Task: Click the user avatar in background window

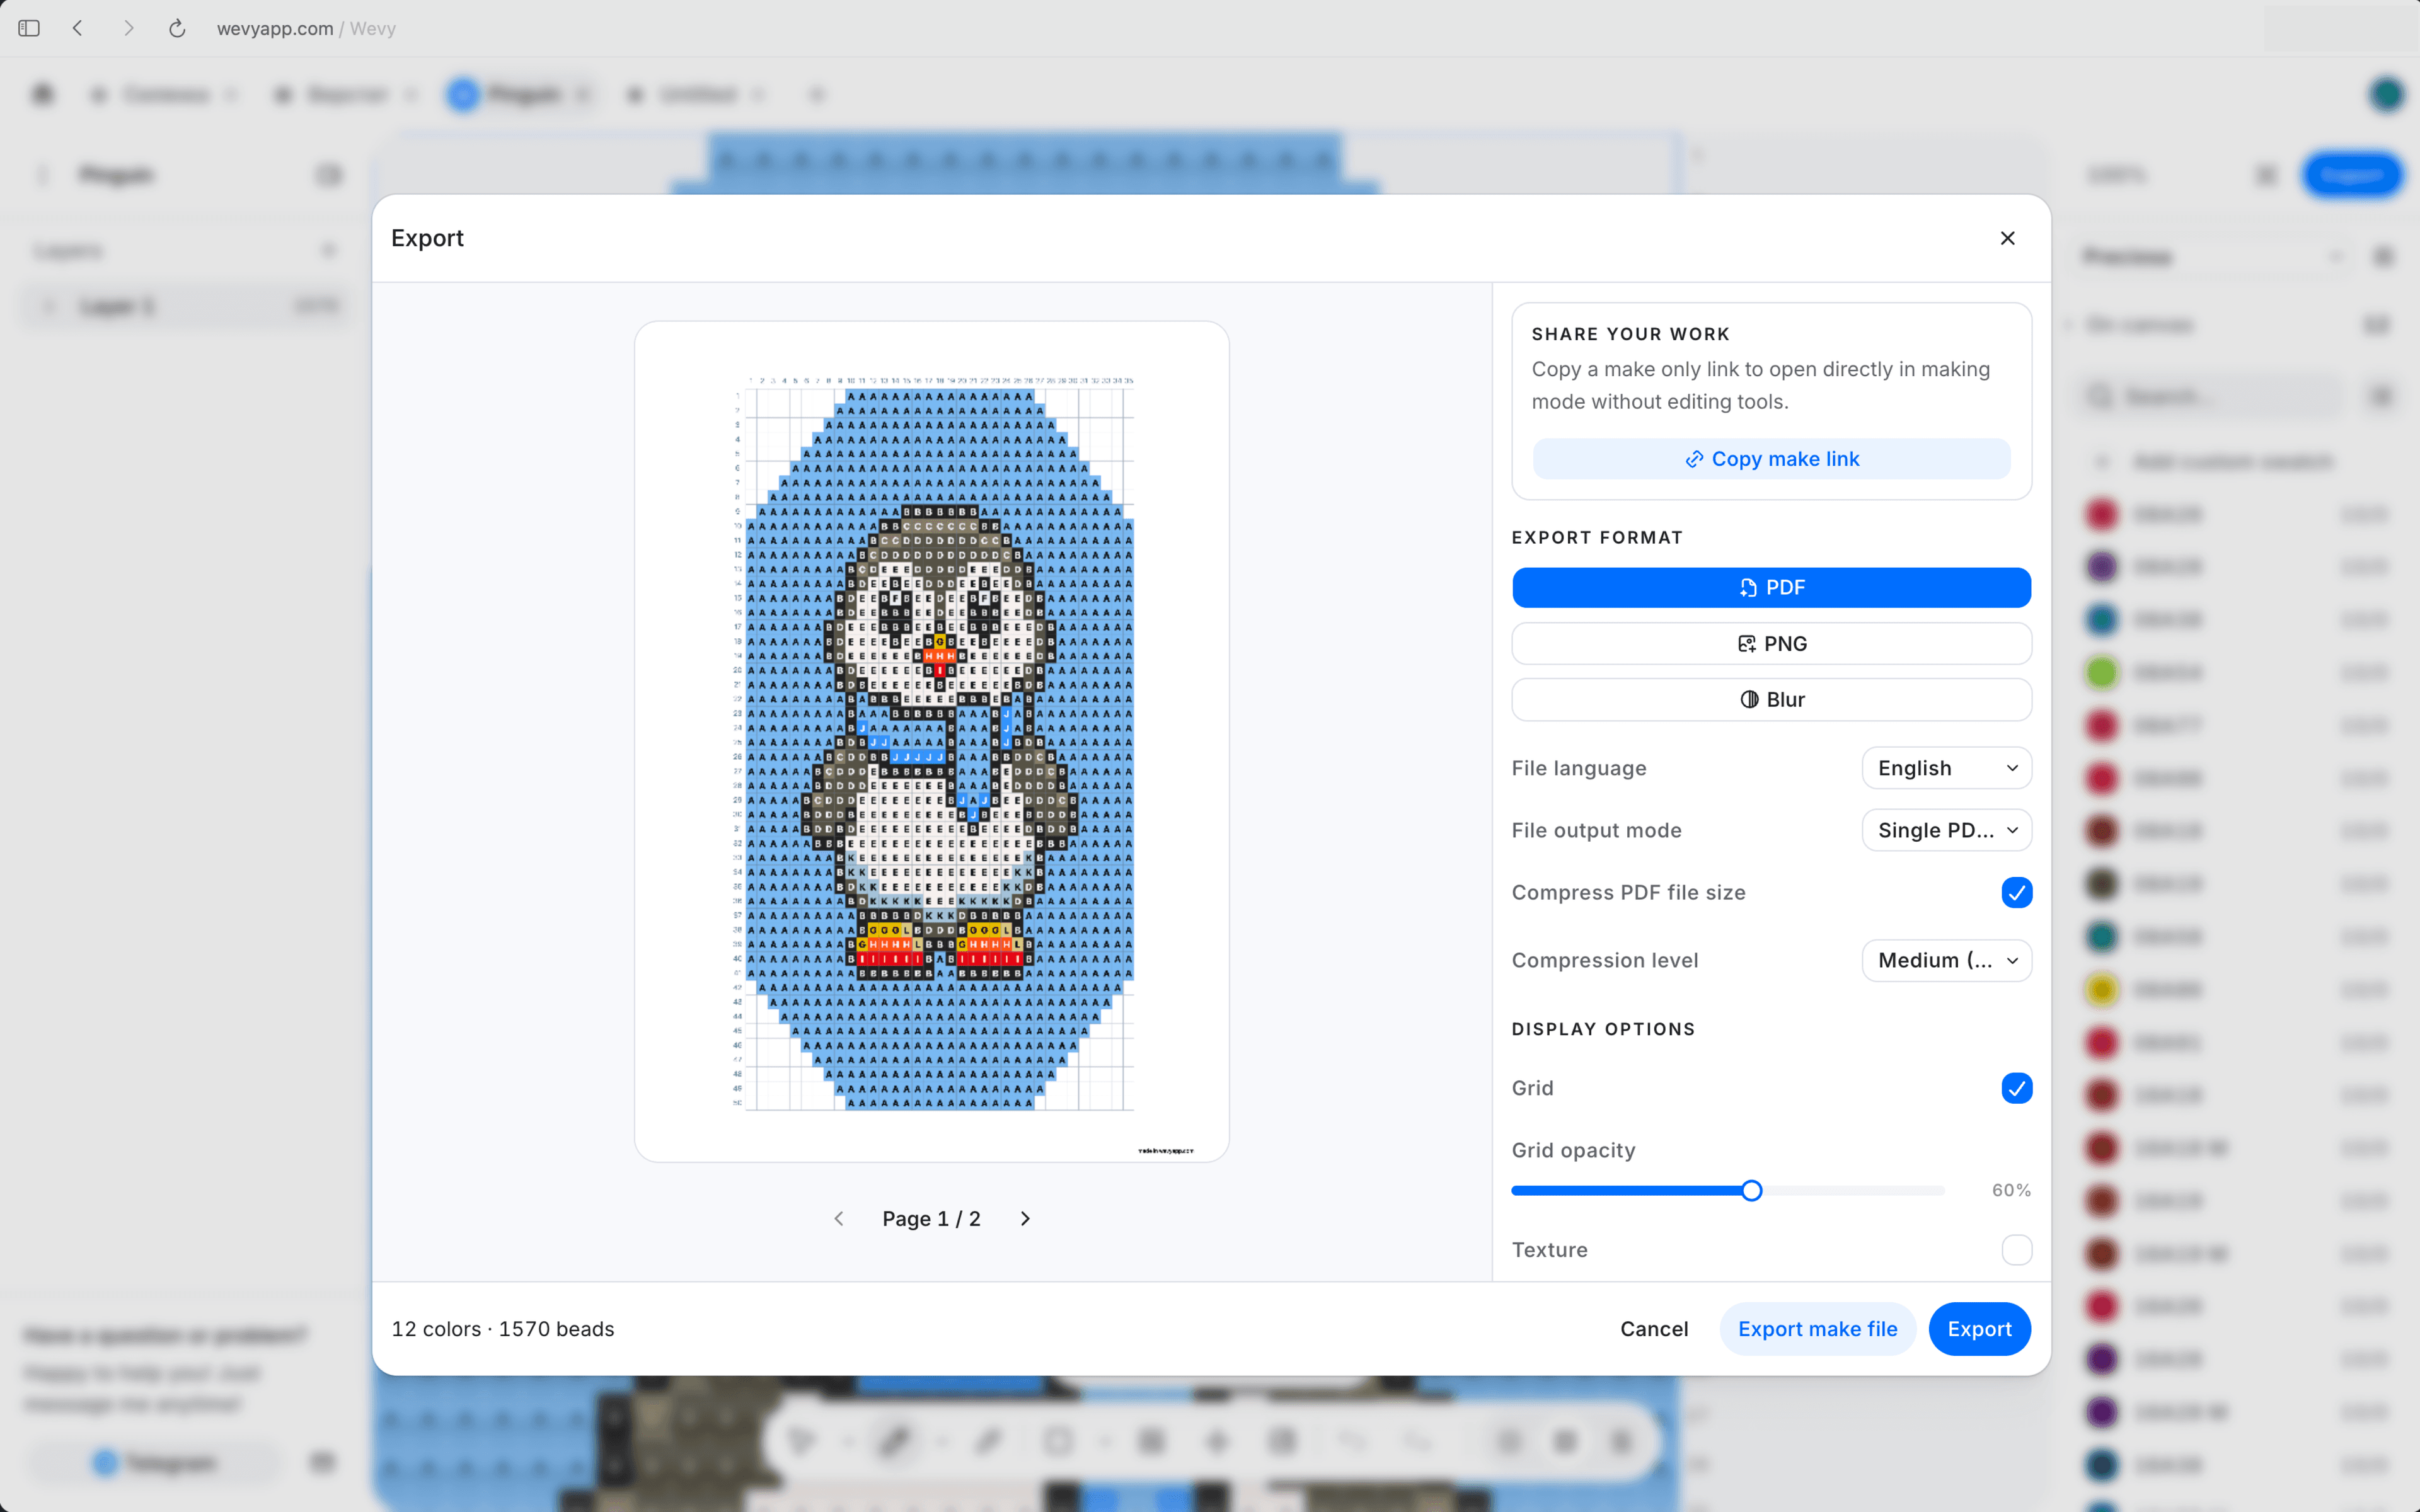Action: [2386, 94]
